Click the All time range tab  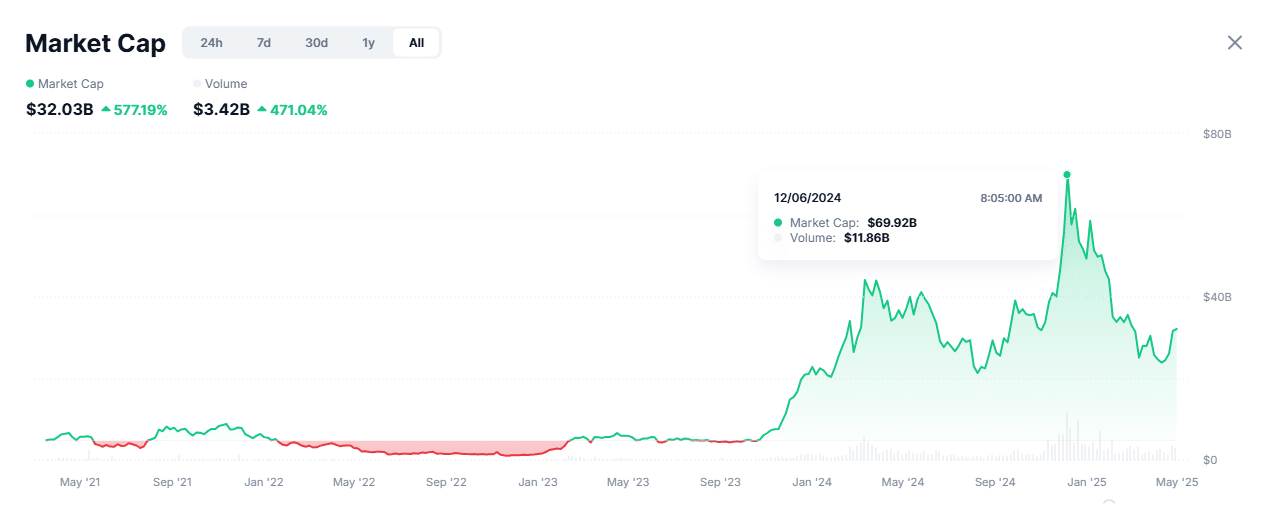(x=416, y=43)
